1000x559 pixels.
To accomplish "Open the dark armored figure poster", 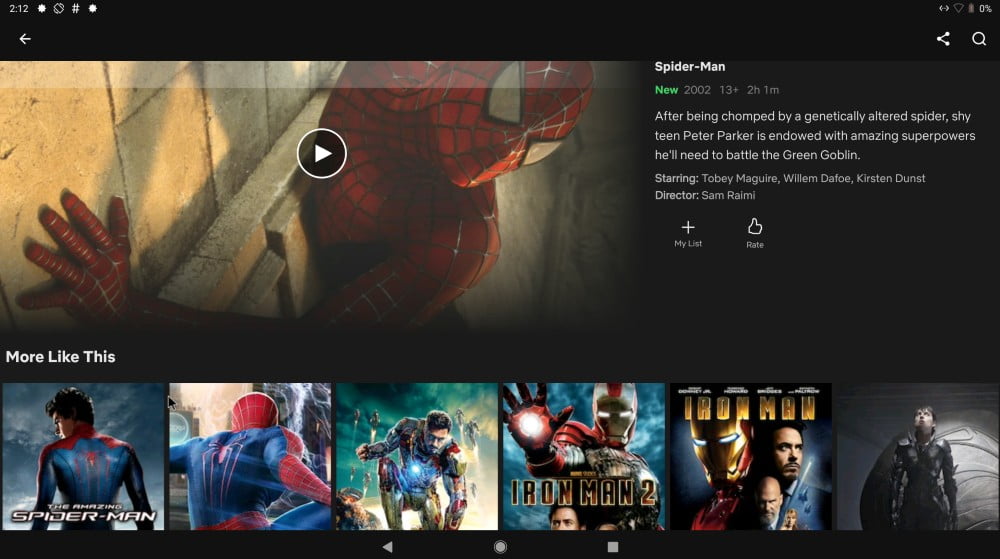I will pos(918,456).
